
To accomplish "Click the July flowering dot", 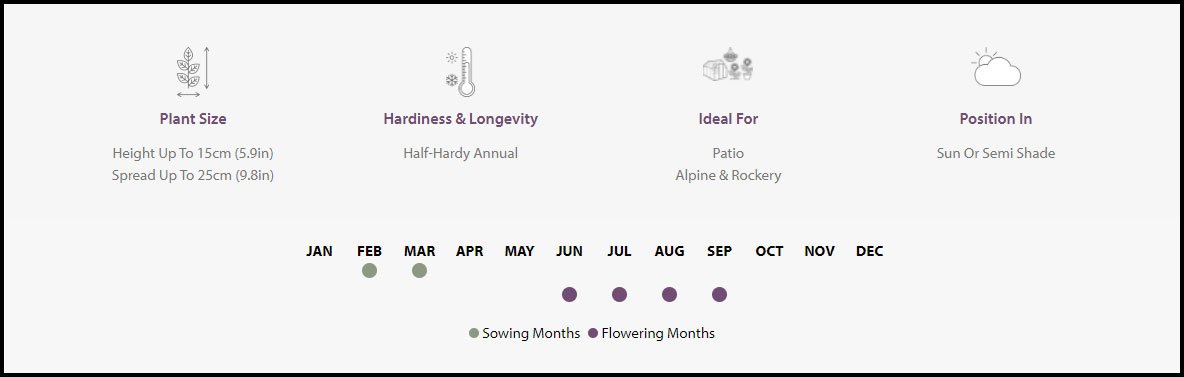I will coord(619,295).
